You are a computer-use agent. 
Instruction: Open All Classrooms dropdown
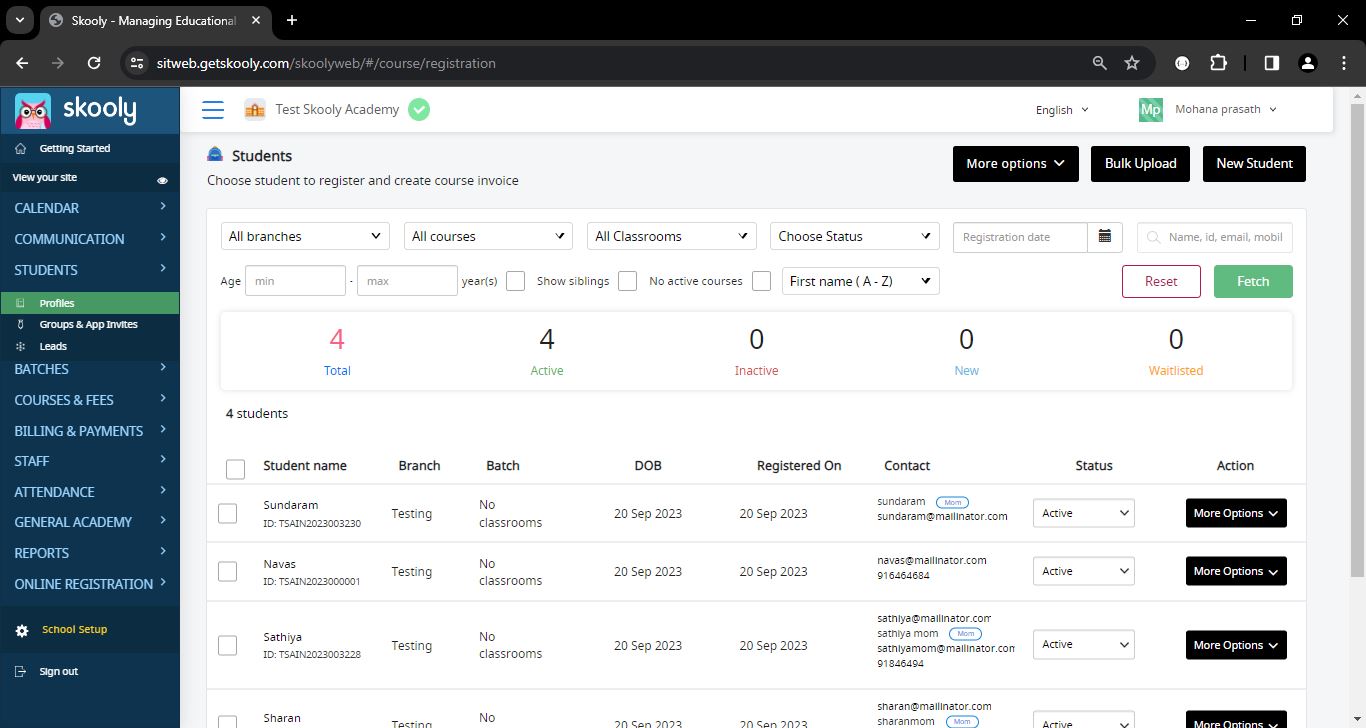pyautogui.click(x=672, y=236)
